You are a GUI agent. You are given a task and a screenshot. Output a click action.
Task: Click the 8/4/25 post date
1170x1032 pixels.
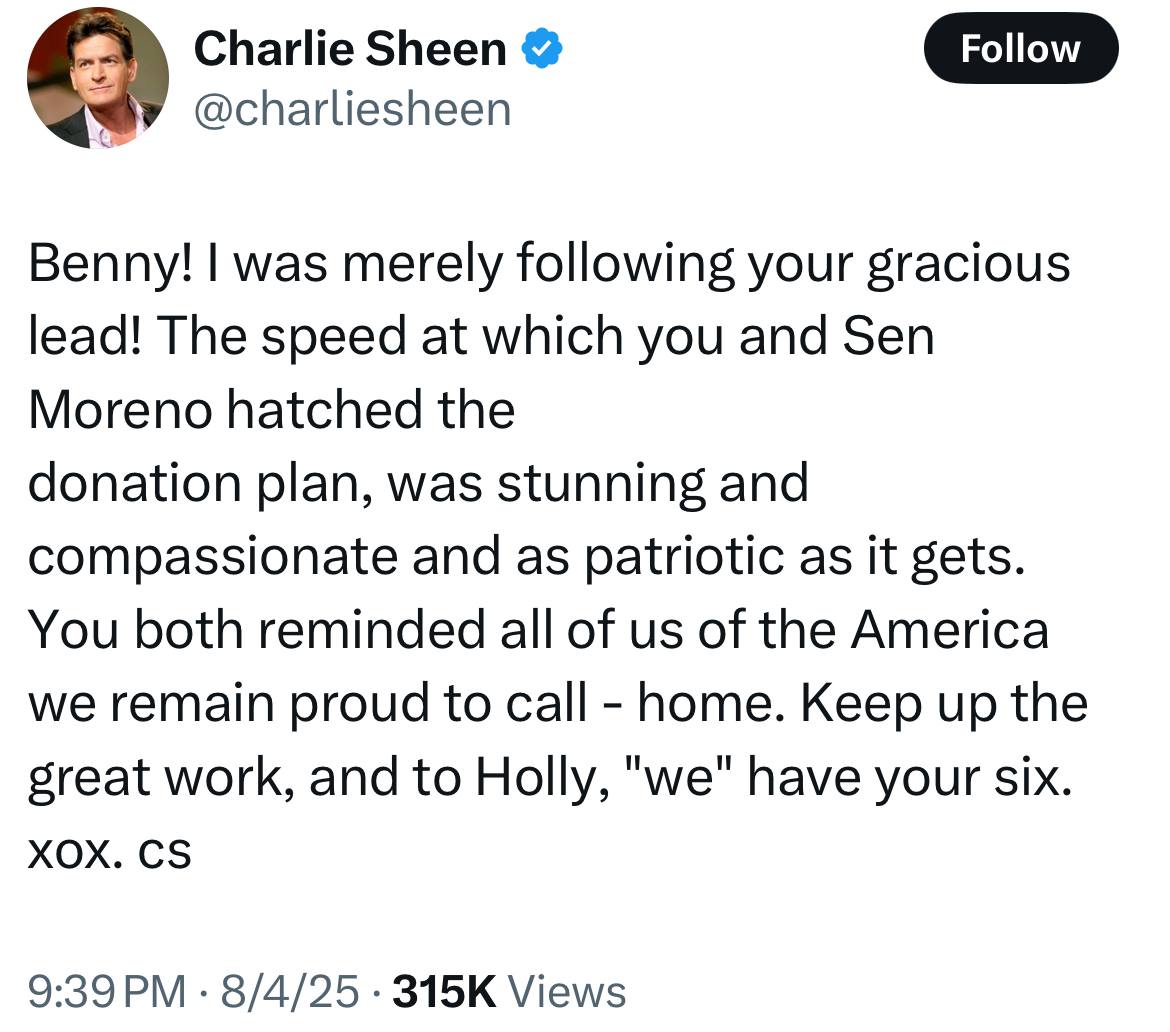tap(290, 992)
